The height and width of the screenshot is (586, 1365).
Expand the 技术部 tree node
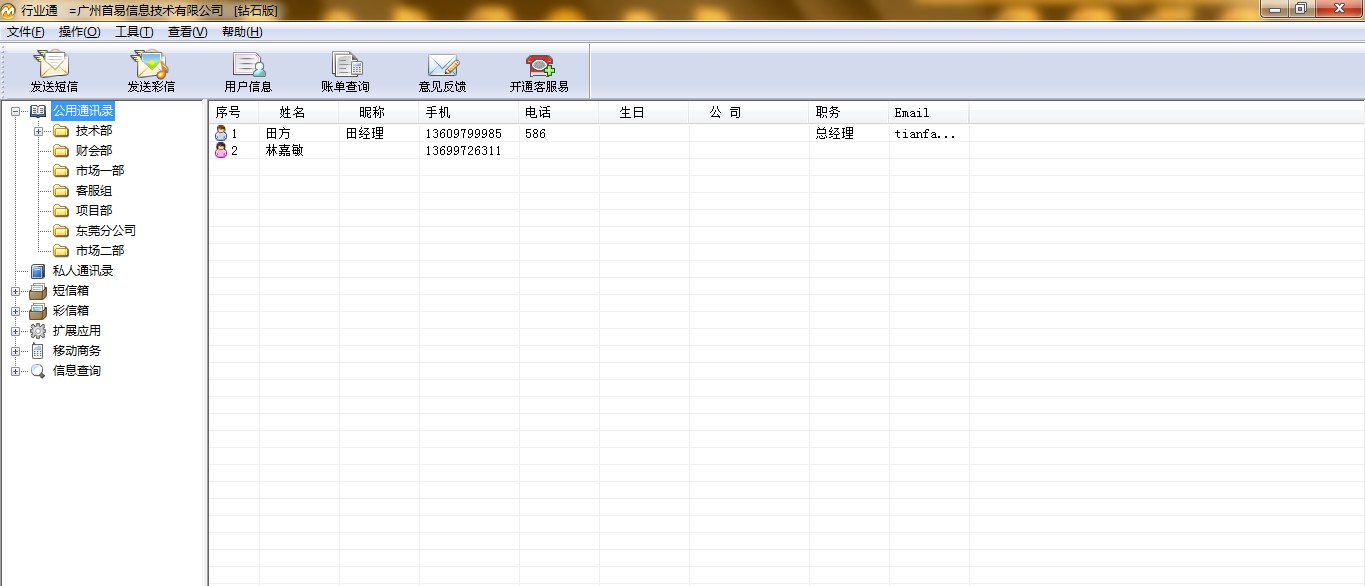(x=39, y=131)
